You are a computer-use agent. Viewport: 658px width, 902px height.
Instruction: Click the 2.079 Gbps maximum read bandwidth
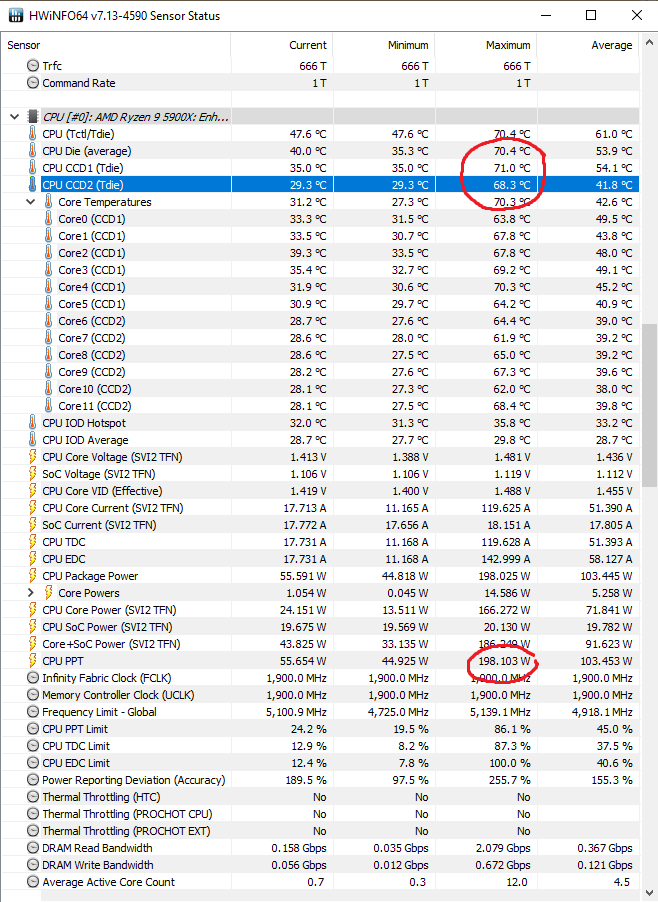coord(503,848)
